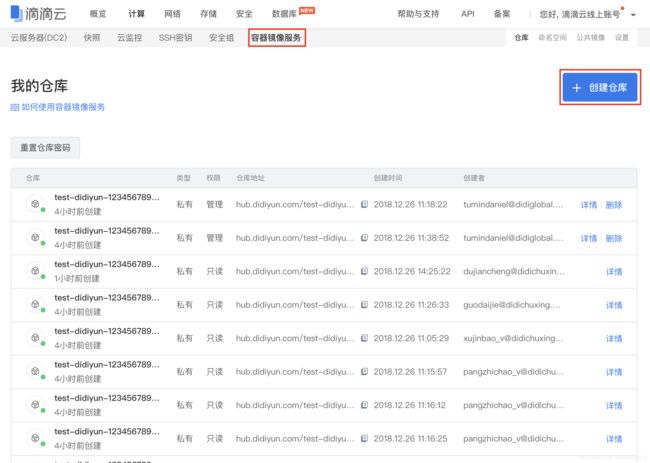The height and width of the screenshot is (463, 650).
Task: Open 备案 in the top bar
Action: pyautogui.click(x=502, y=14)
